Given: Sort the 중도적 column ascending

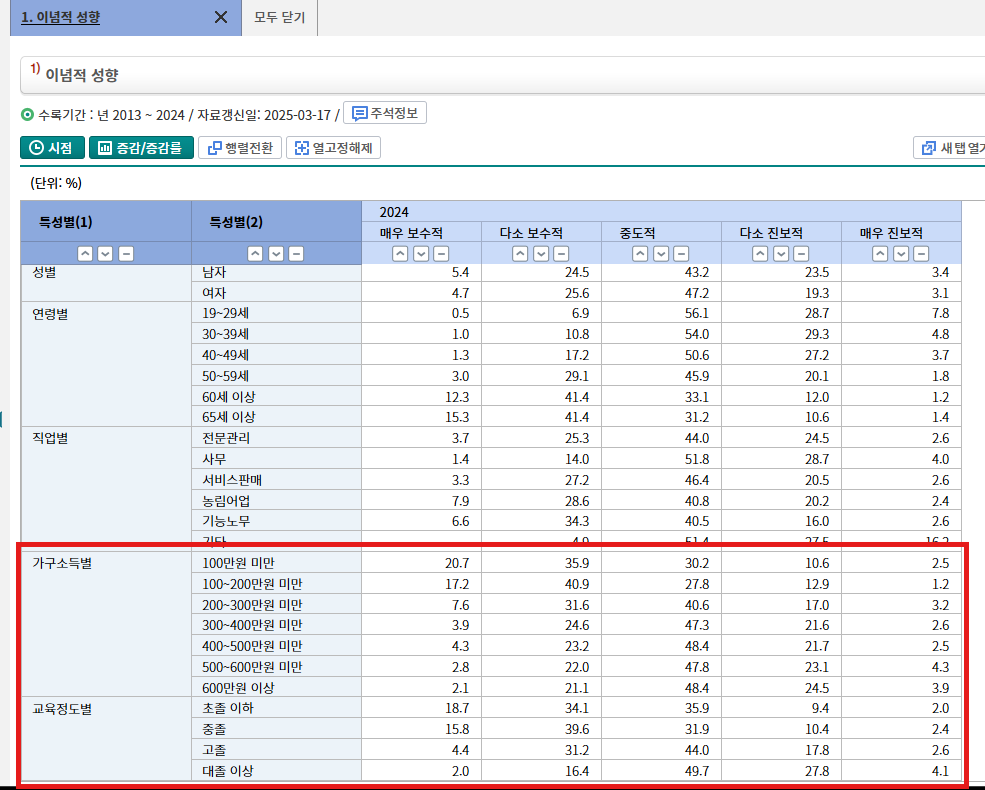Looking at the screenshot, I should pyautogui.click(x=639, y=253).
